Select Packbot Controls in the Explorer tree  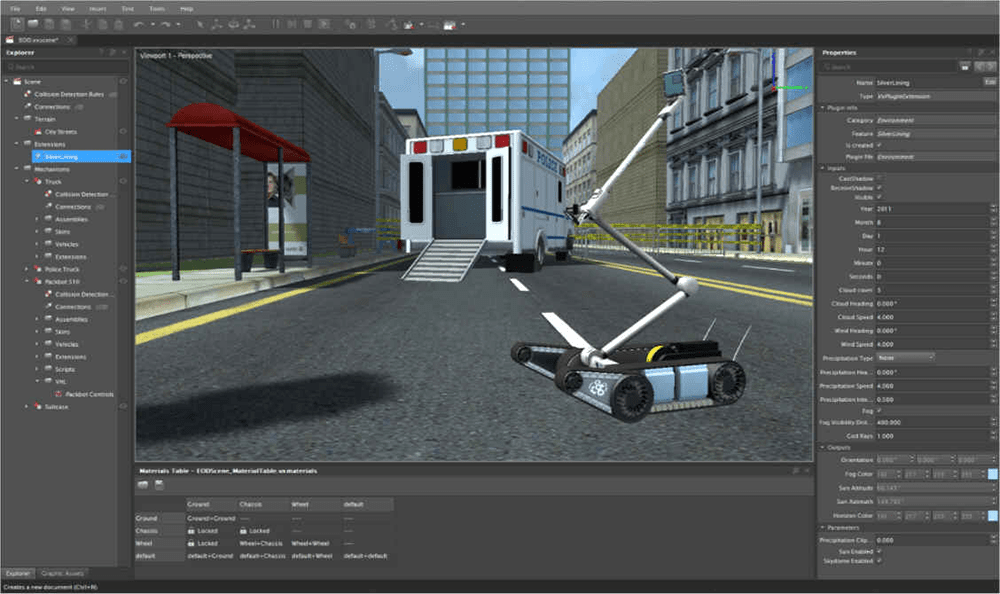(x=89, y=394)
